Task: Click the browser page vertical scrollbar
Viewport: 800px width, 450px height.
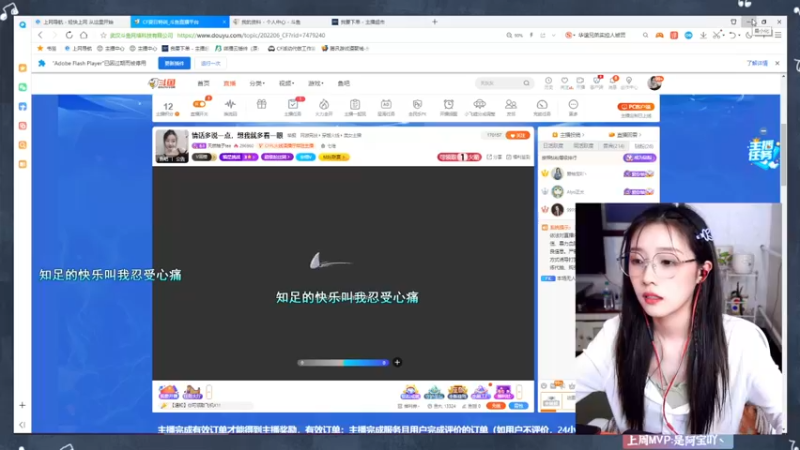Action: point(784,153)
